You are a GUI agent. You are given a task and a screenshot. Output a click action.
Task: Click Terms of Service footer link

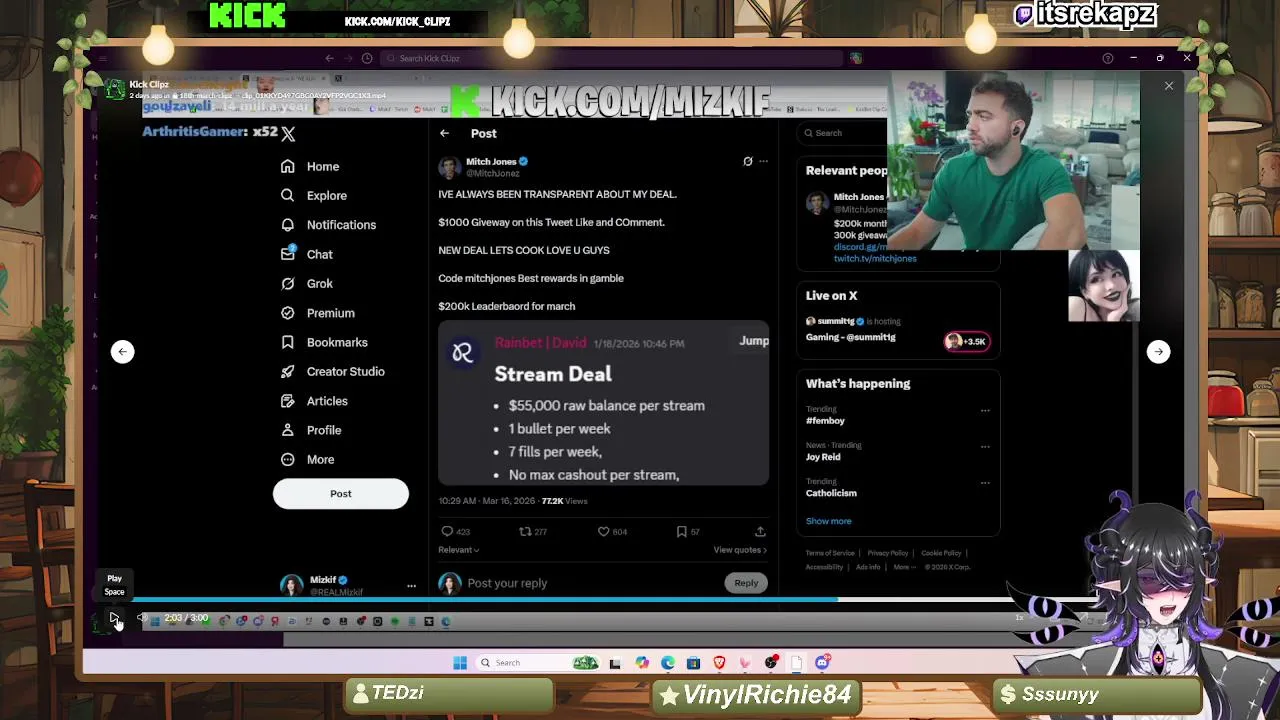[x=830, y=553]
